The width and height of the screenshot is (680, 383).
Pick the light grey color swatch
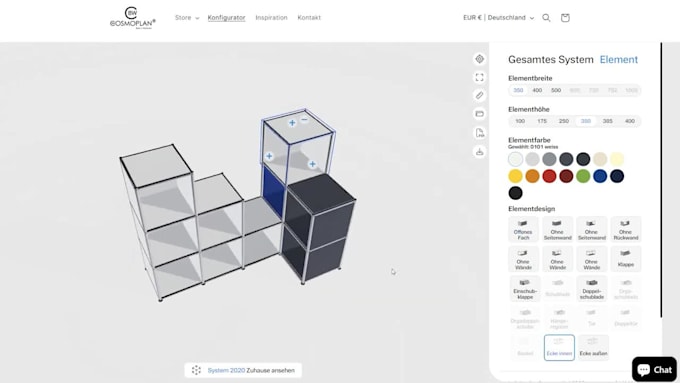point(533,159)
